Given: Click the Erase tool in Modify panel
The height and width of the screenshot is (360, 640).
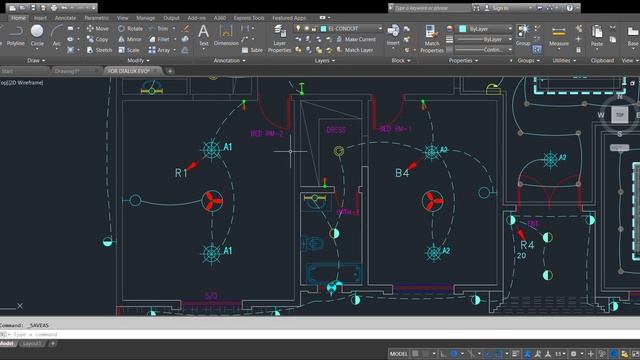Looking at the screenshot, I should (185, 29).
